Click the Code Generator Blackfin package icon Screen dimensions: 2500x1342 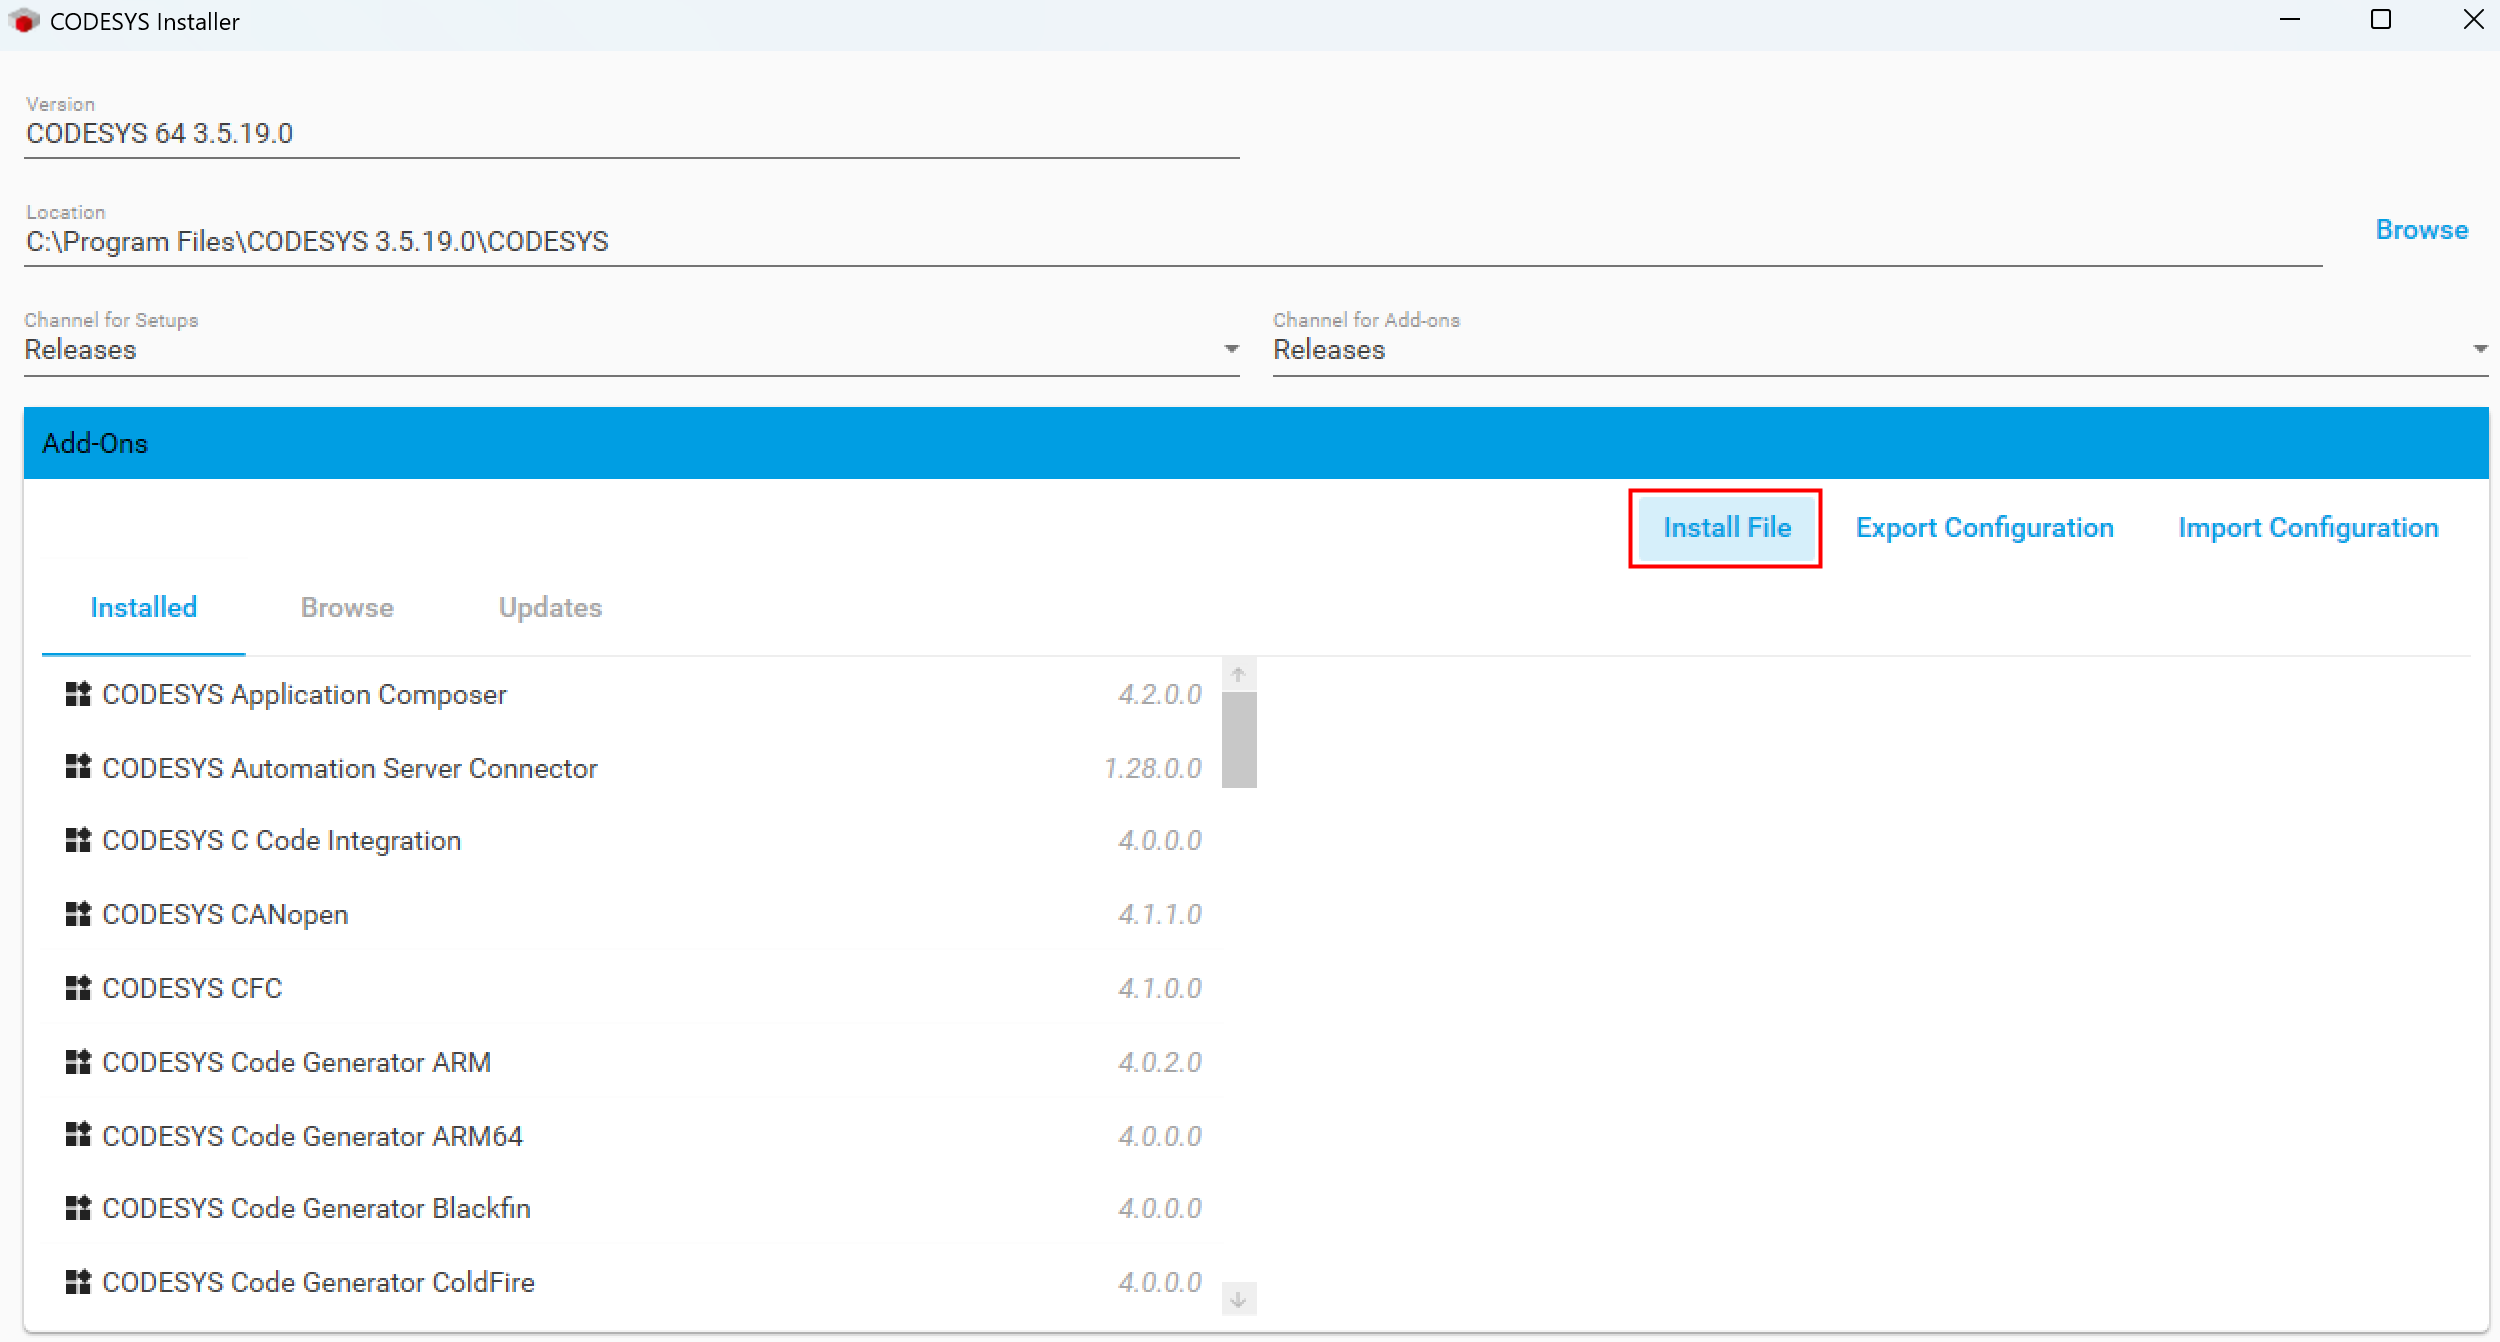tap(78, 1208)
